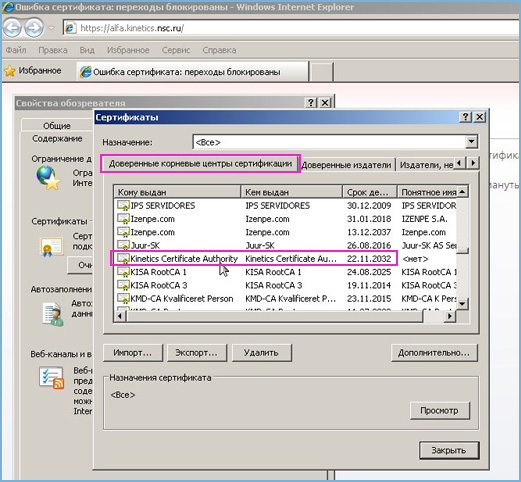The image size is (521, 482).
Task: Click the tab strip right scroll arrow
Action: tap(473, 163)
